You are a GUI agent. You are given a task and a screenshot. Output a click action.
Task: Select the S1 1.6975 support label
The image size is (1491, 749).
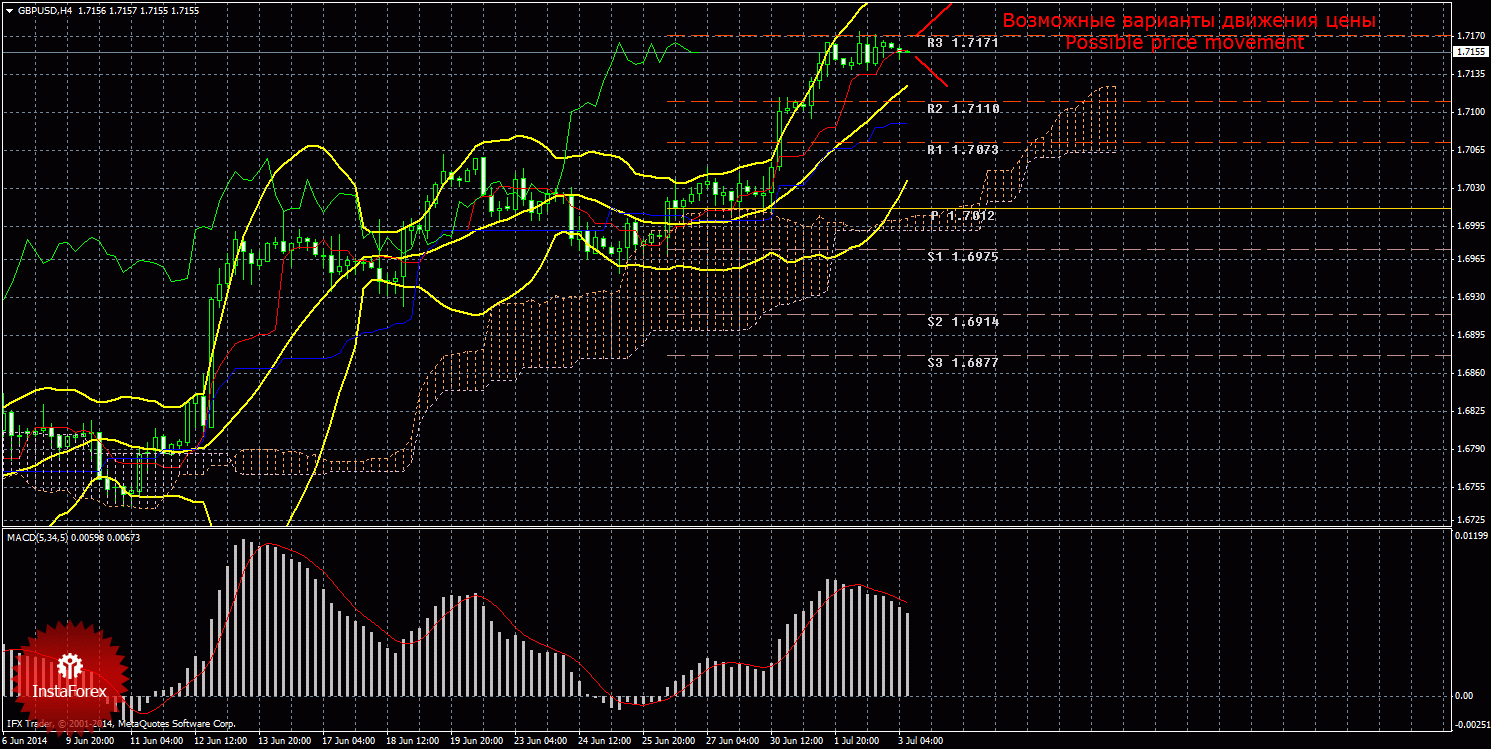[x=963, y=257]
